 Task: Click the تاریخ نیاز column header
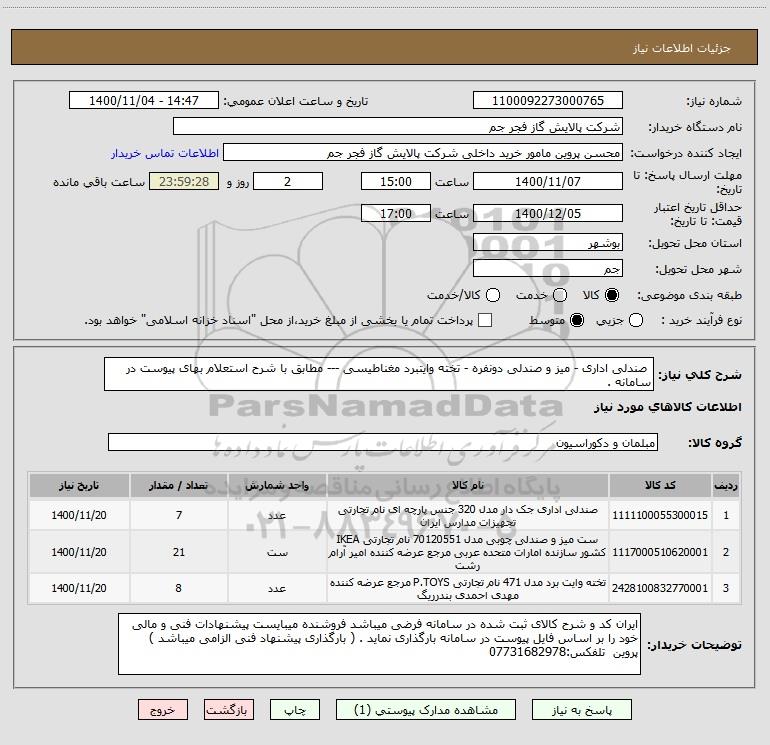[x=79, y=485]
